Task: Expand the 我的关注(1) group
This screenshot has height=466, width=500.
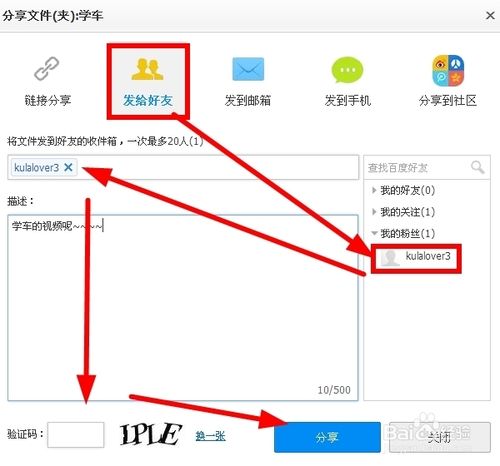Action: 374,212
